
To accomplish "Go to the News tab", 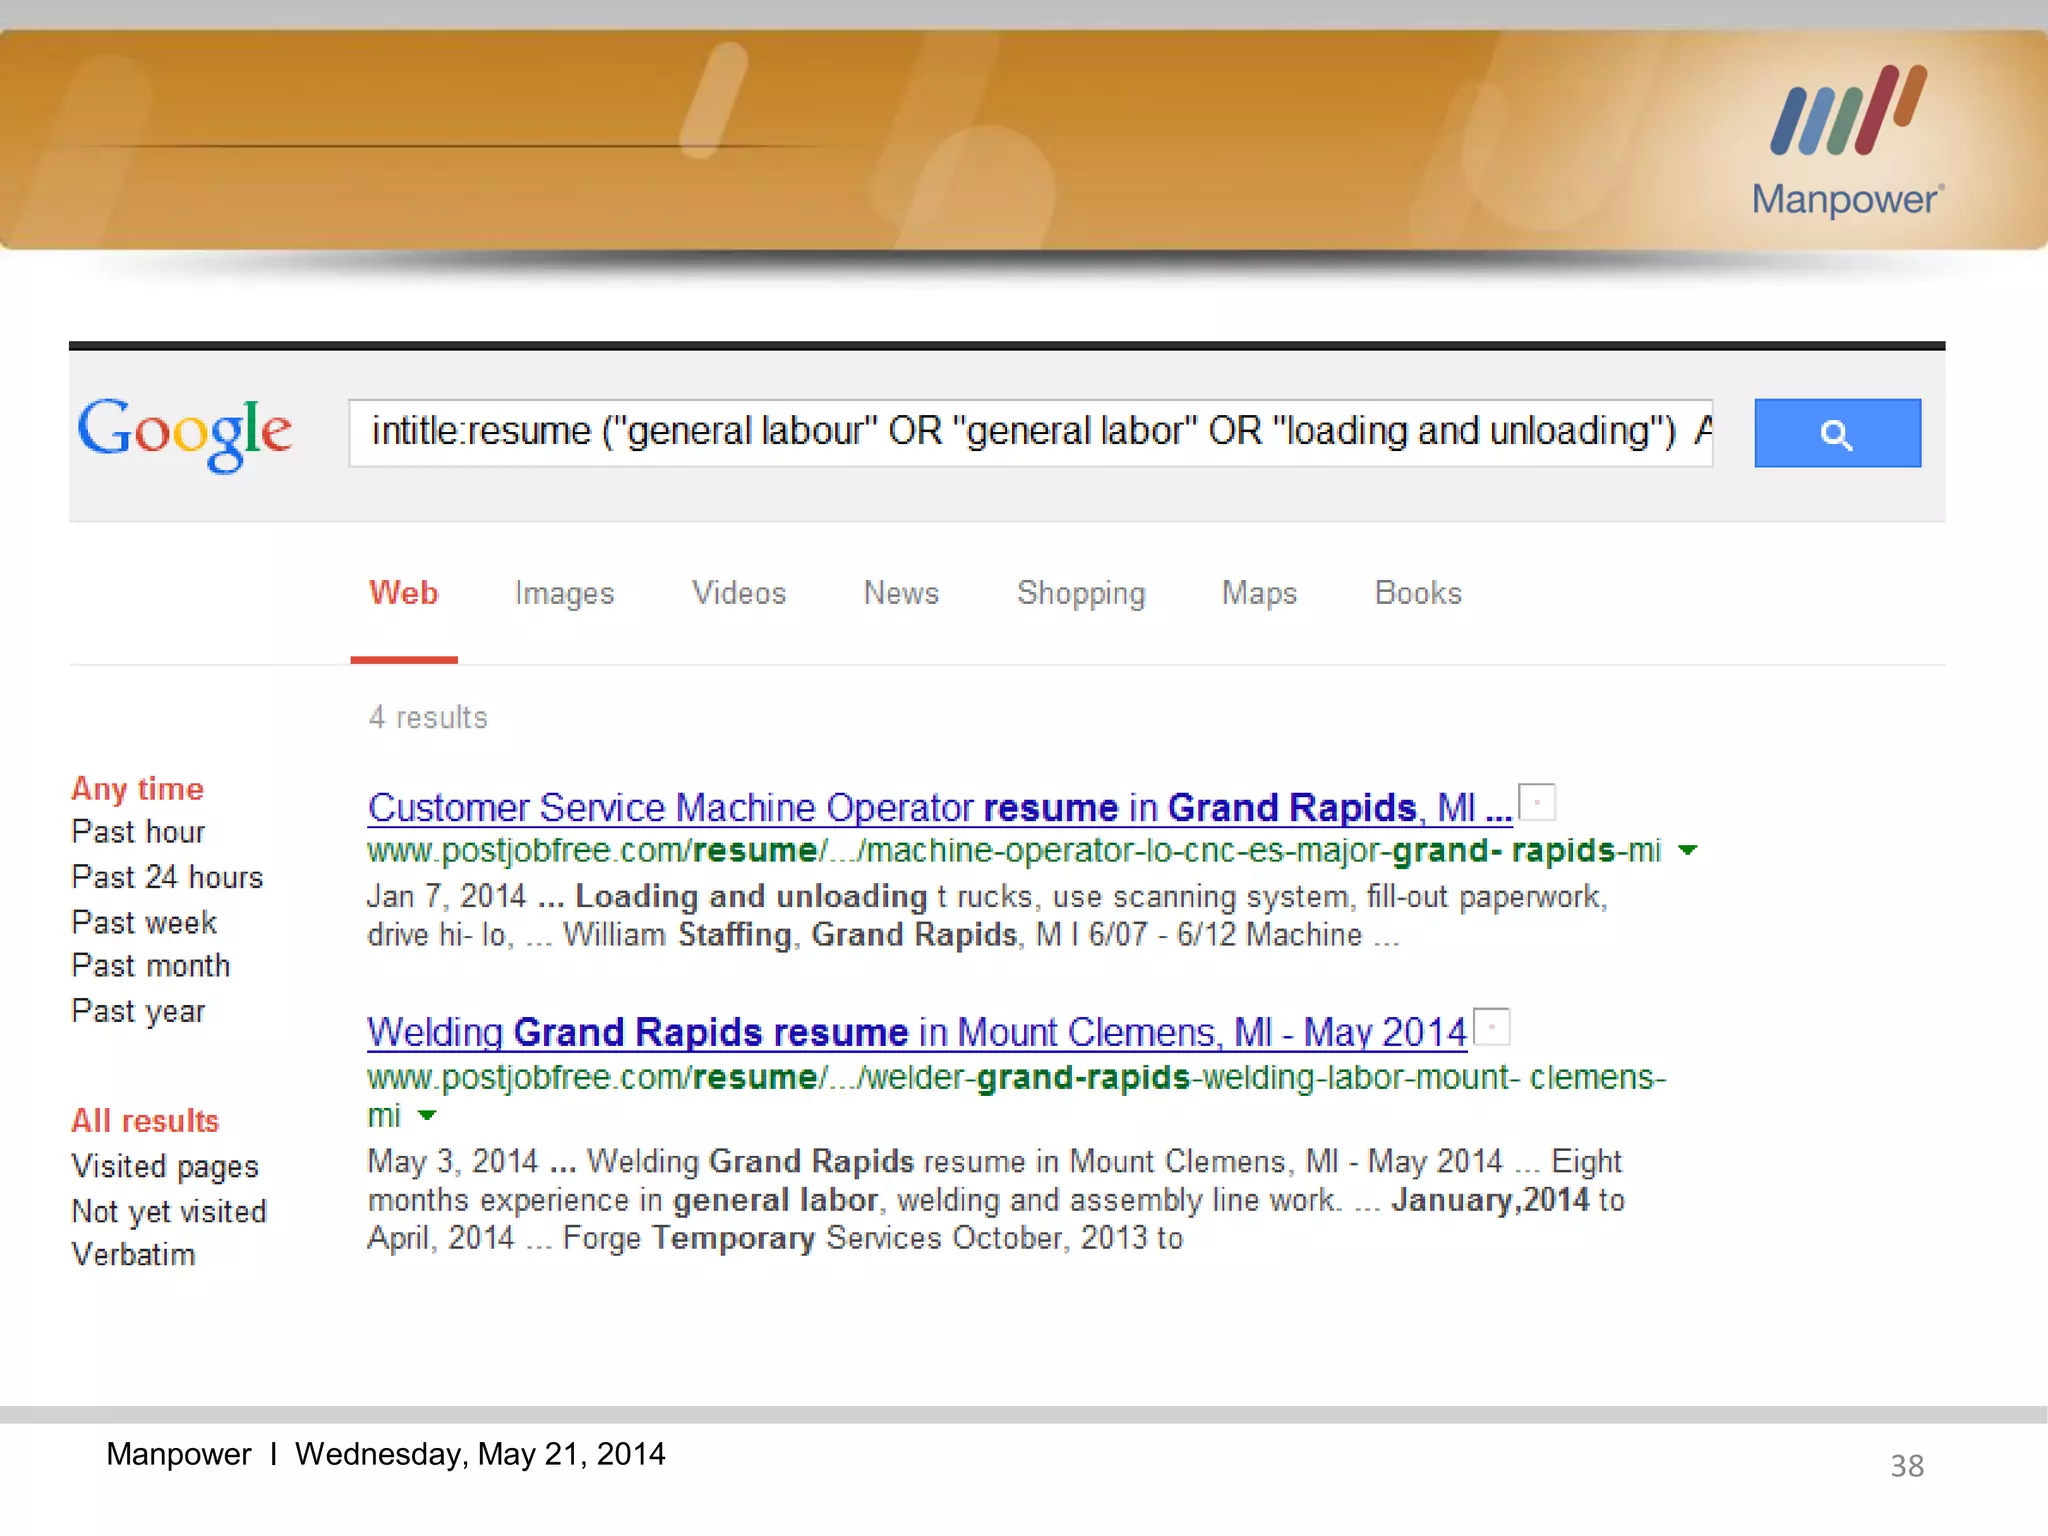I will coord(901,593).
